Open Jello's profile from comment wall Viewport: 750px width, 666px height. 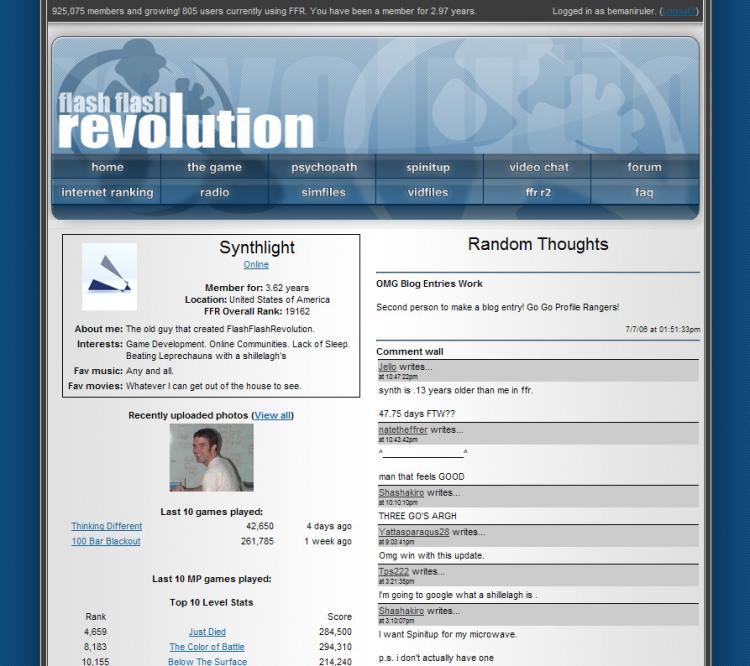pyautogui.click(x=387, y=367)
